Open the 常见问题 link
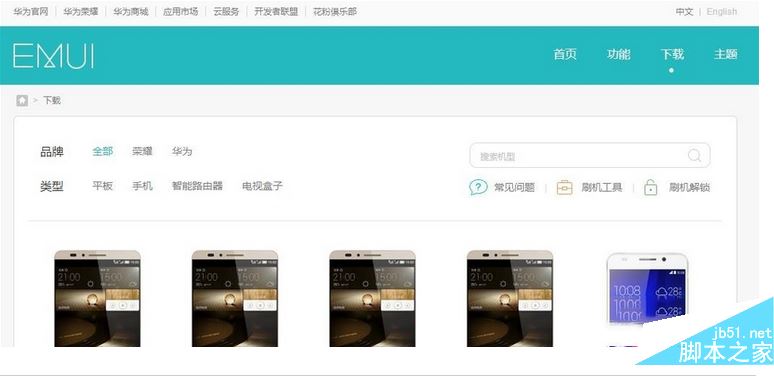 (514, 188)
